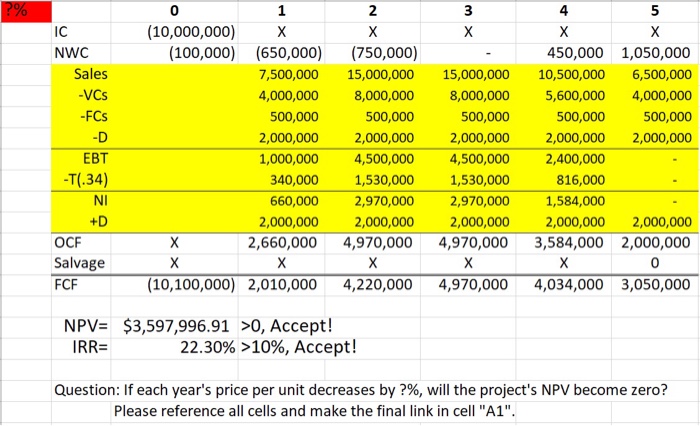The height and width of the screenshot is (426, 700).
Task: Select OCF value 3,584,000
Action: 569,242
